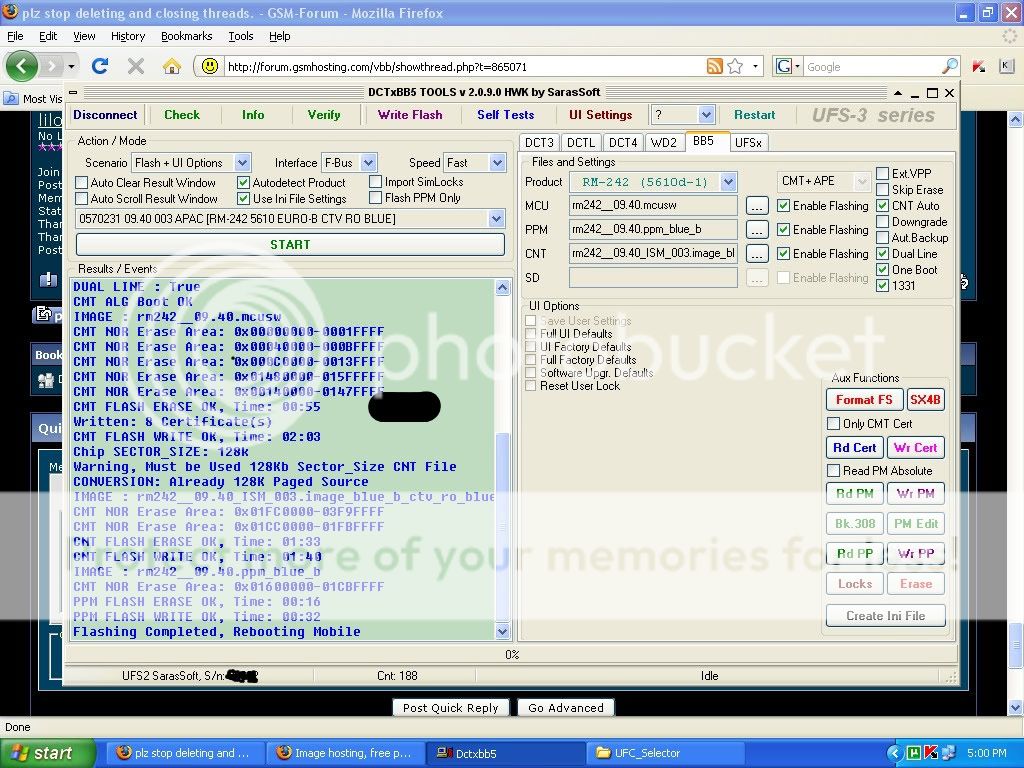Click the Firefox address bar URL
Screen dimensions: 1024x768
tap(377, 67)
